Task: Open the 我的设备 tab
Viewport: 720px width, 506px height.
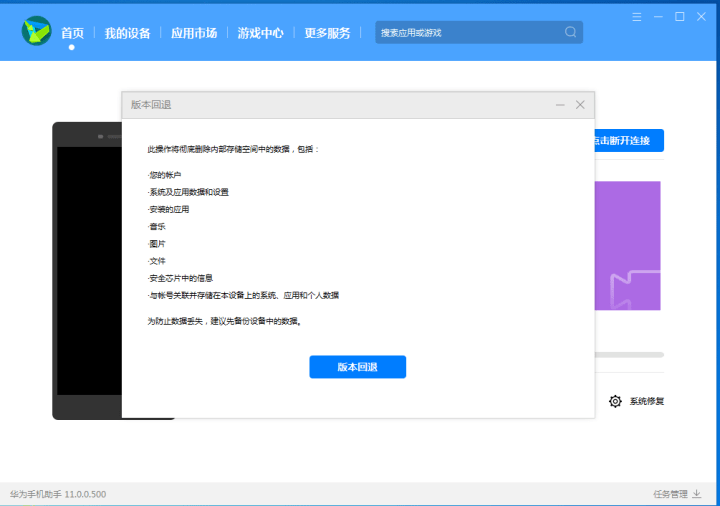Action: (127, 33)
